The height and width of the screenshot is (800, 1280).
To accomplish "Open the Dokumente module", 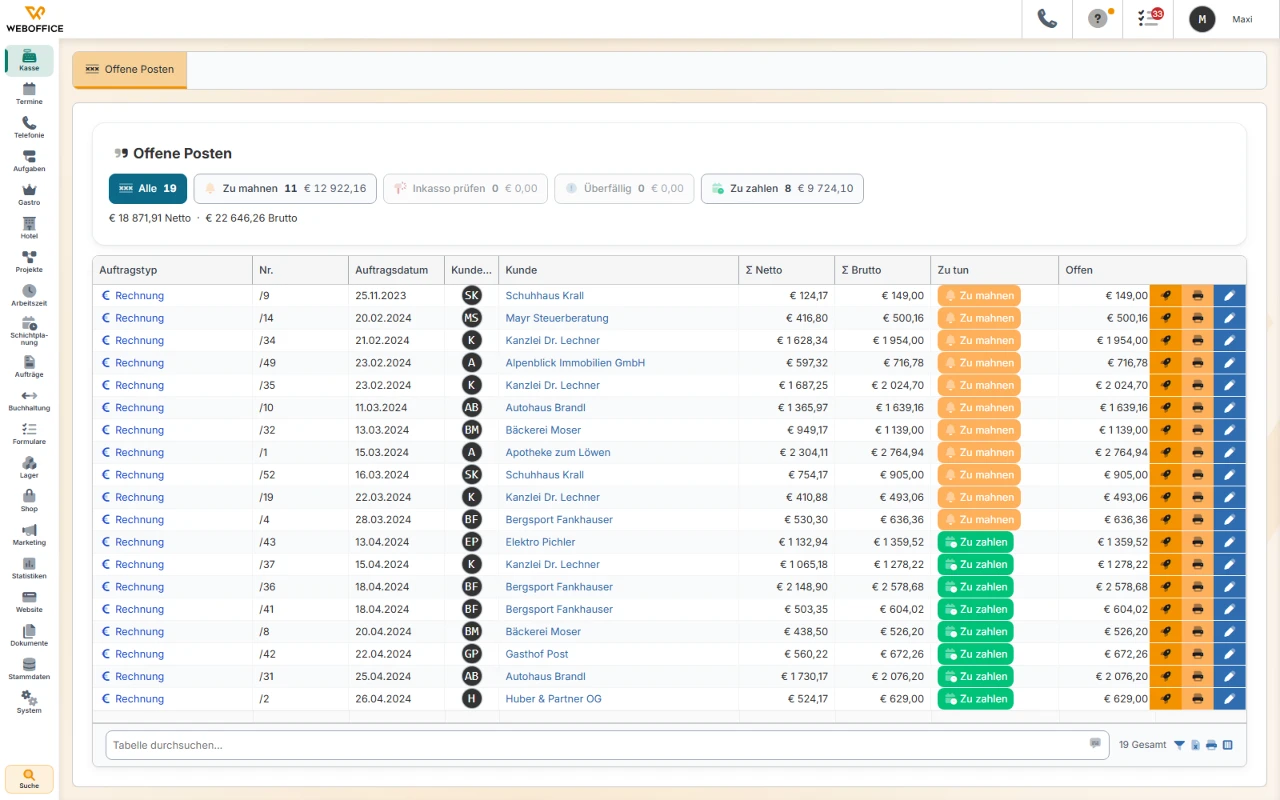I will click(29, 636).
